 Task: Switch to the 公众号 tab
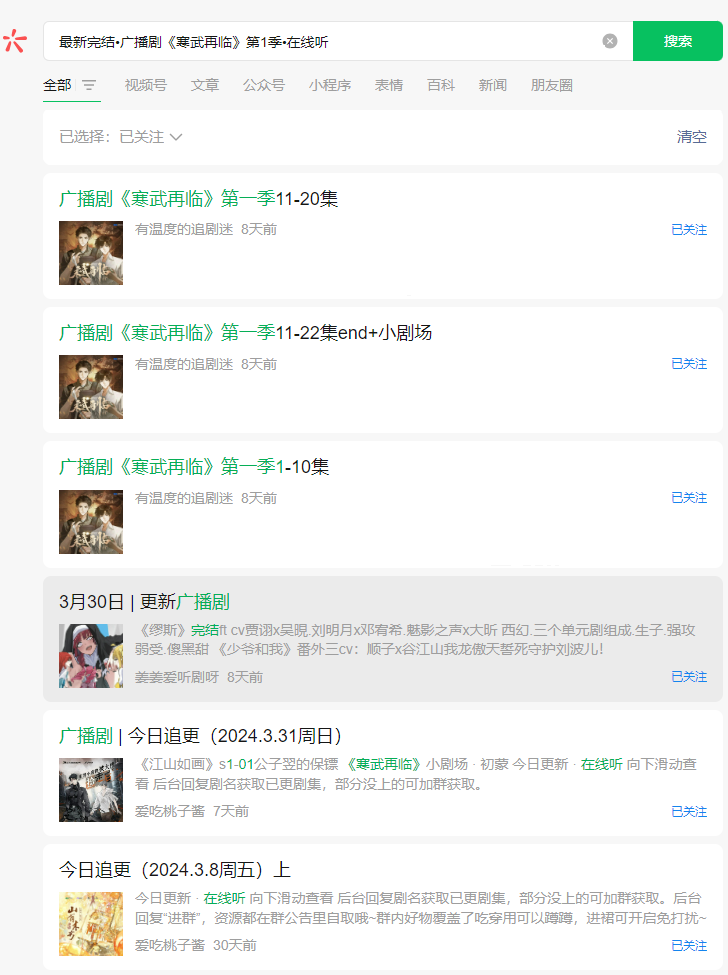click(264, 85)
